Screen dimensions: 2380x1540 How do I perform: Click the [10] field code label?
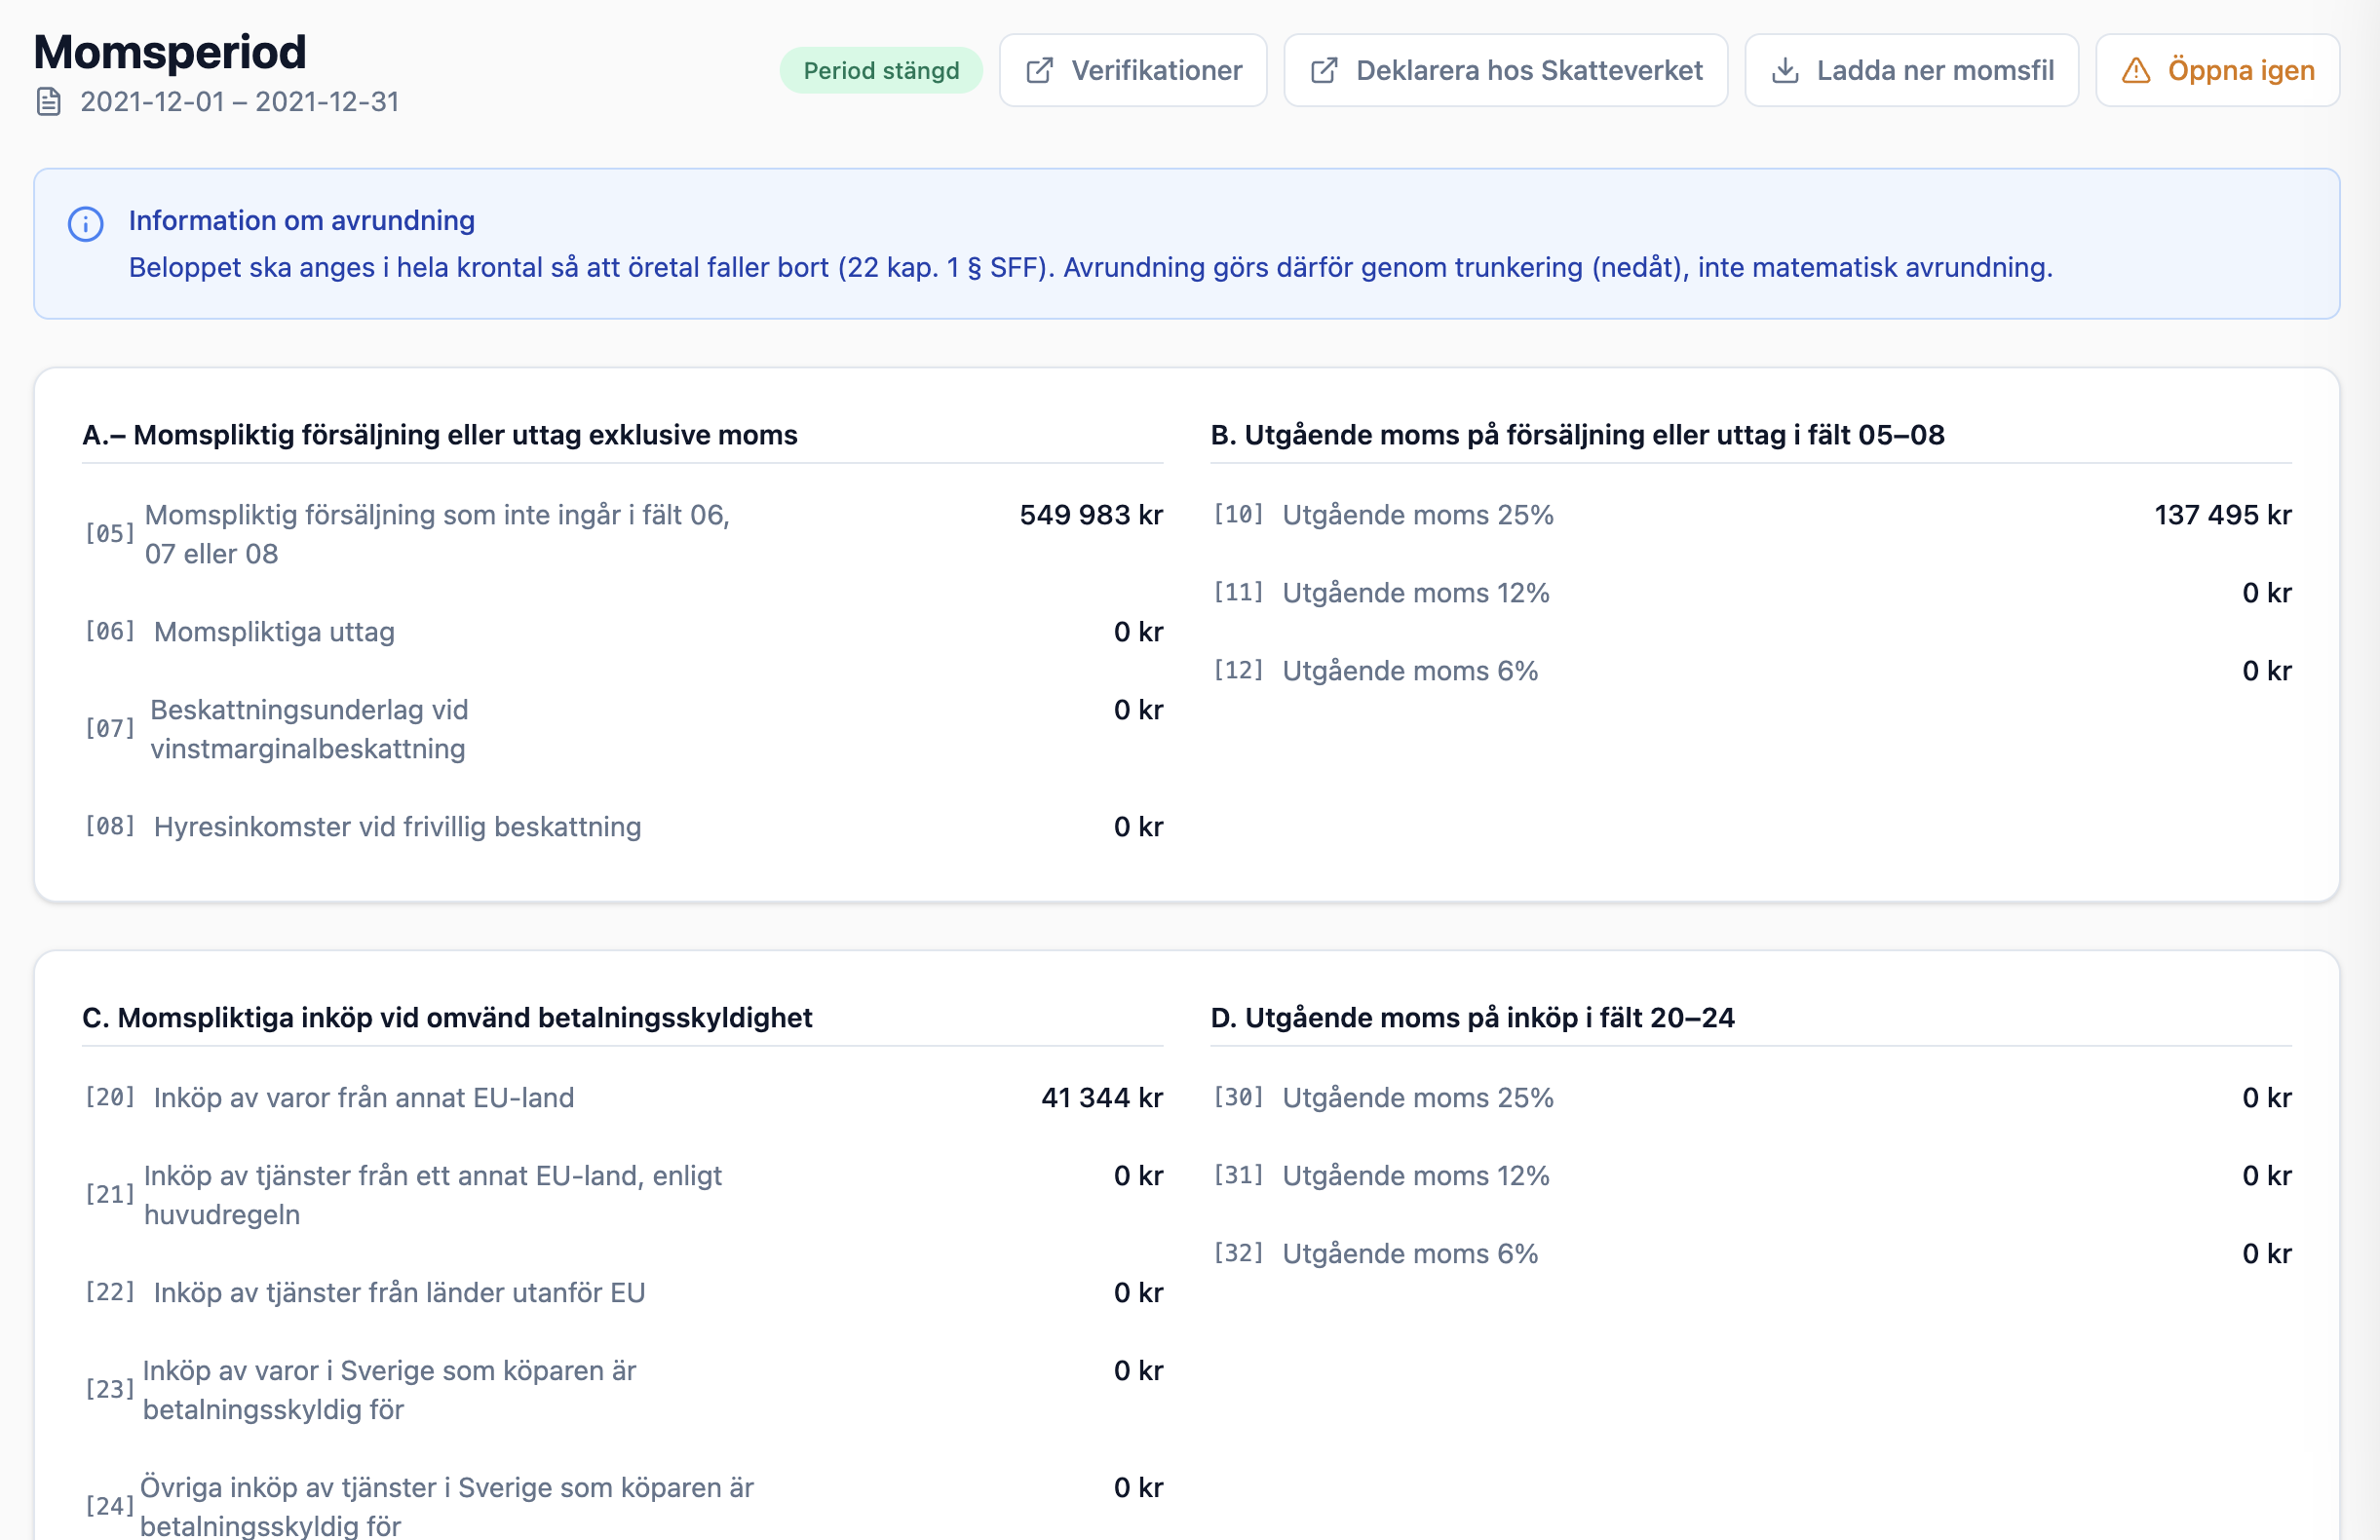pos(1238,515)
